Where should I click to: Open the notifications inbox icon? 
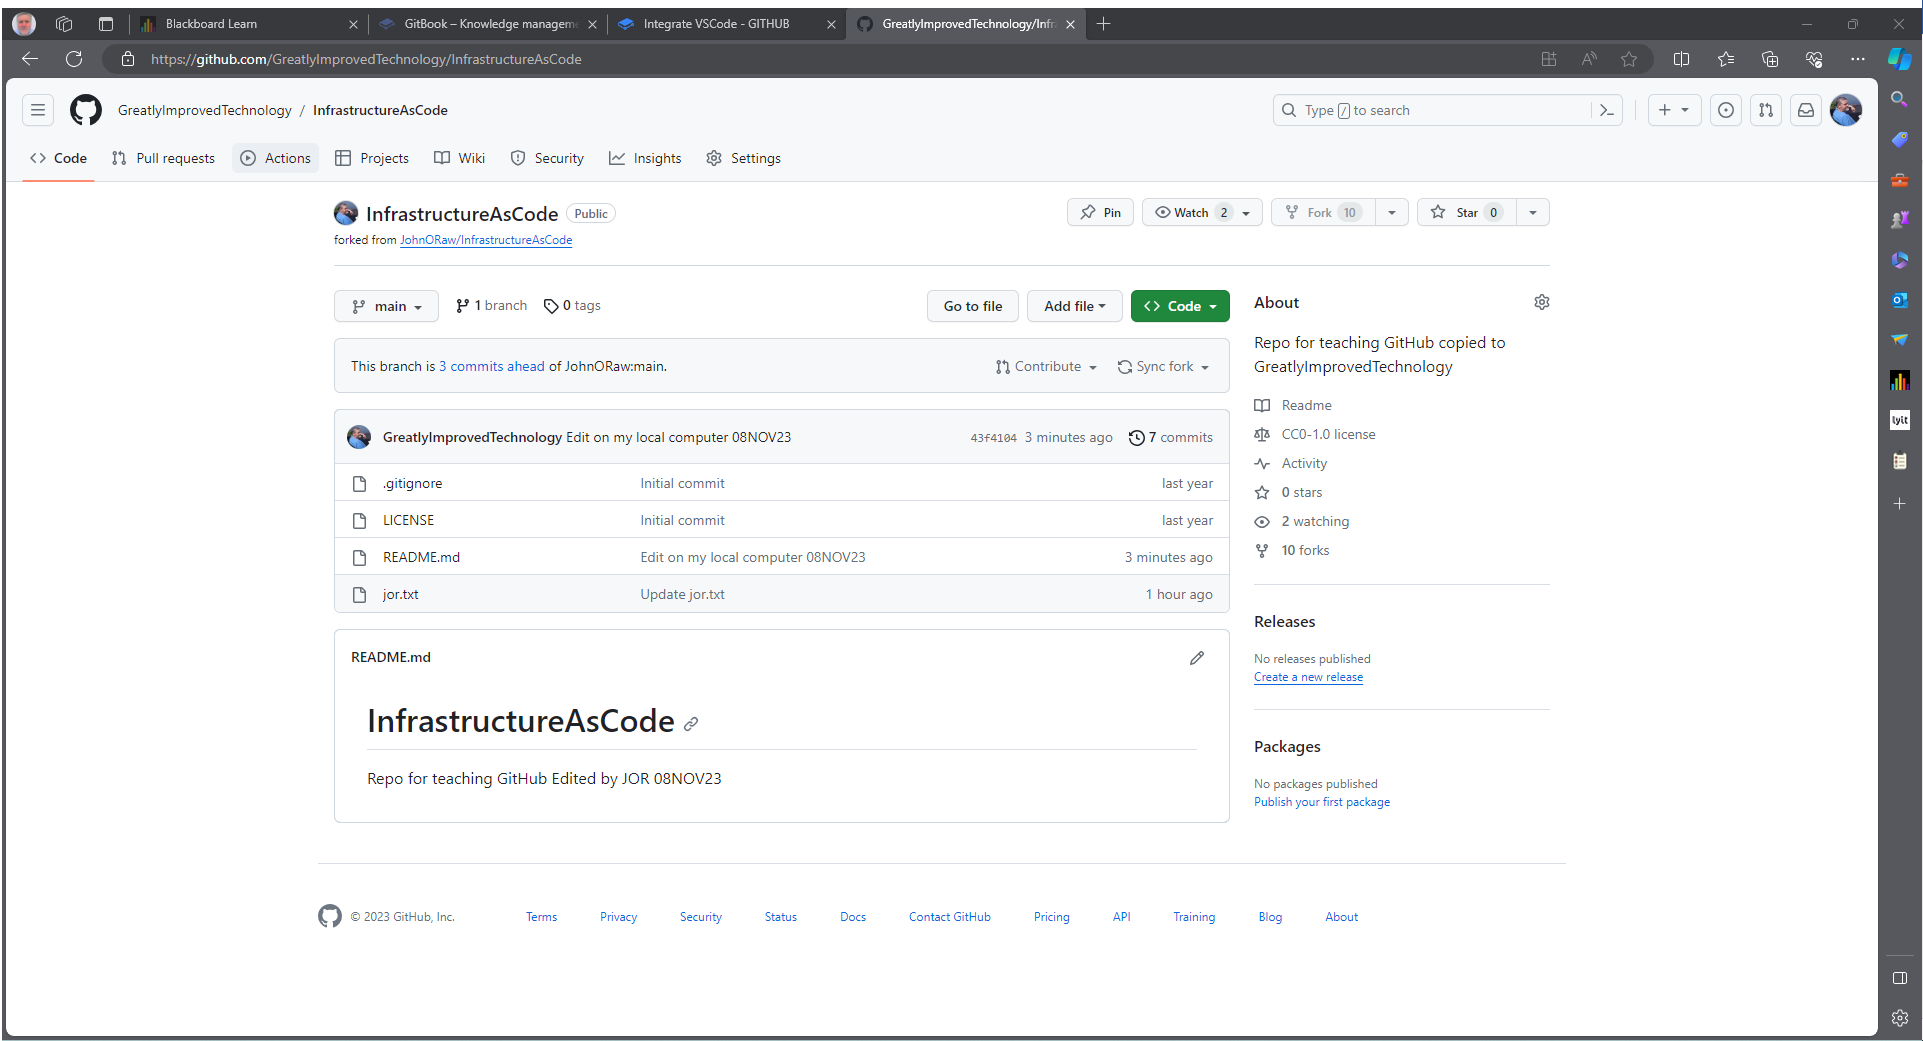click(1806, 110)
